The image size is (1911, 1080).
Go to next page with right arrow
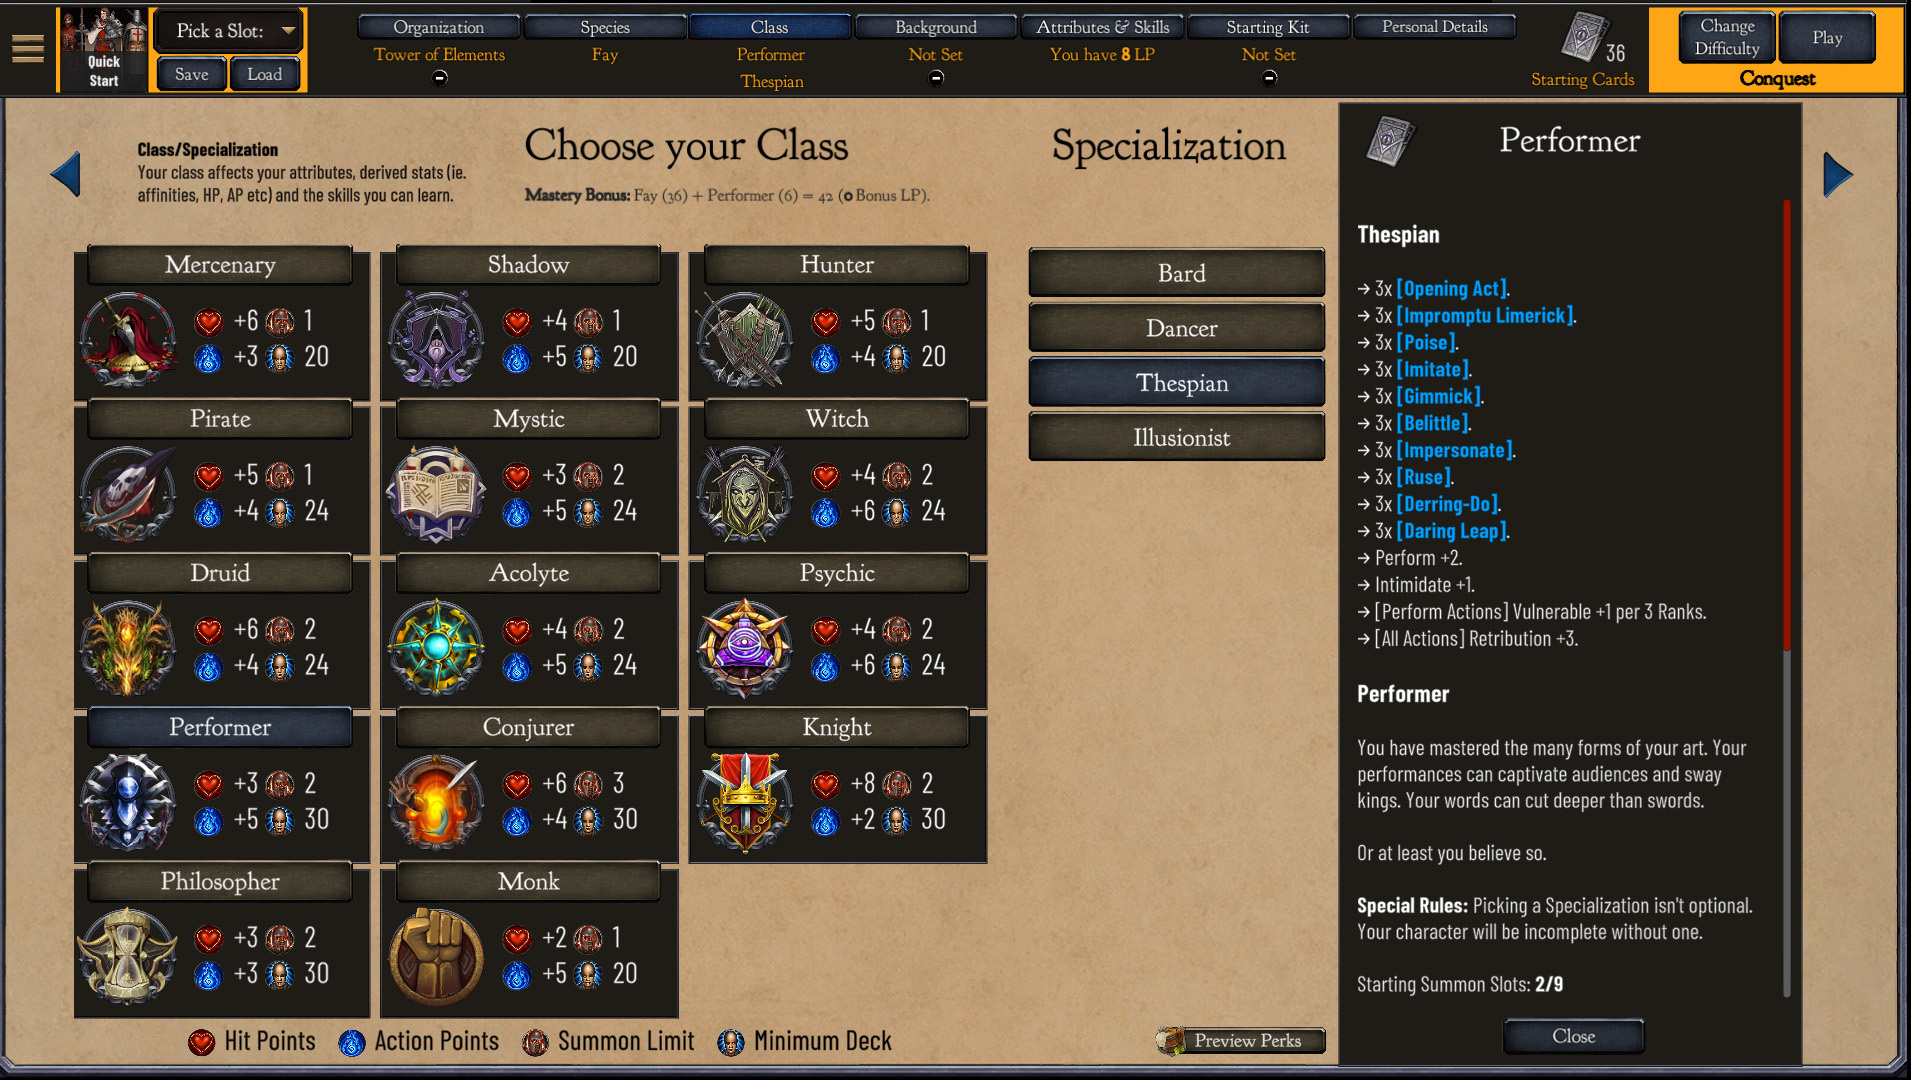1837,174
